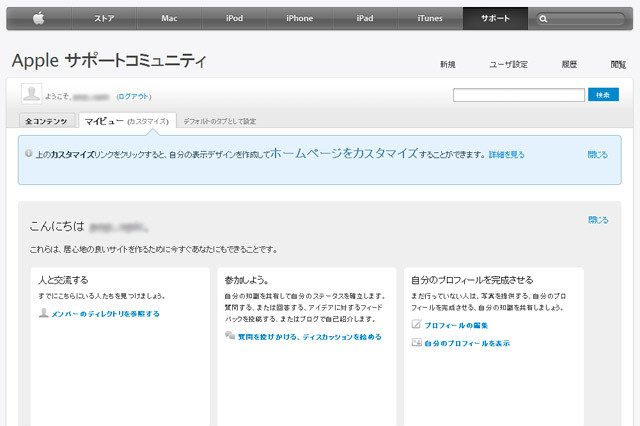Select the マイビュー tab

point(104,121)
